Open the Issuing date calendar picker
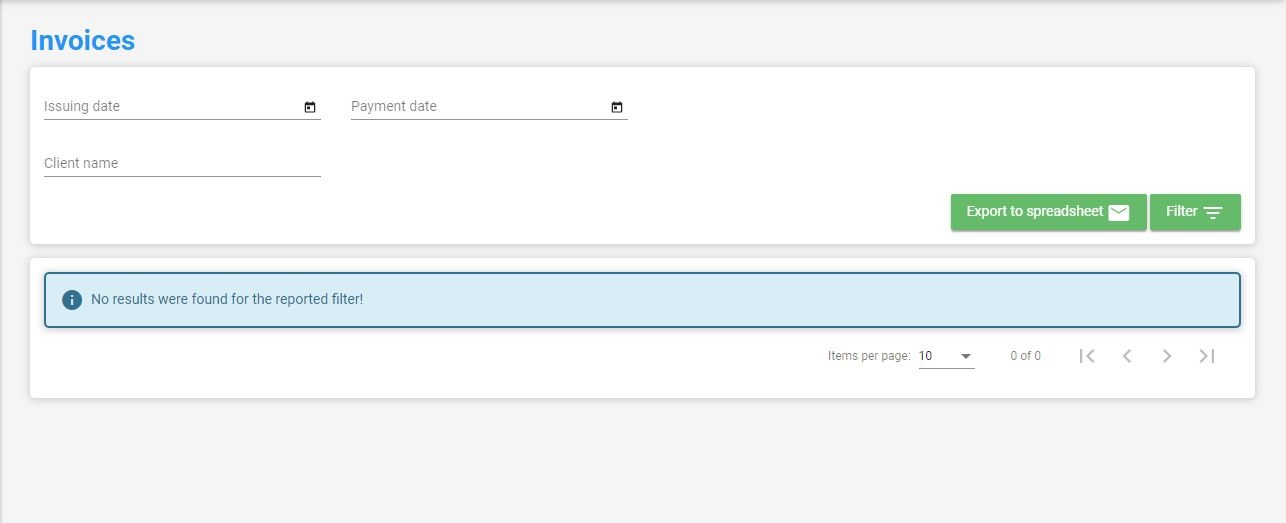The width and height of the screenshot is (1286, 523). point(310,107)
